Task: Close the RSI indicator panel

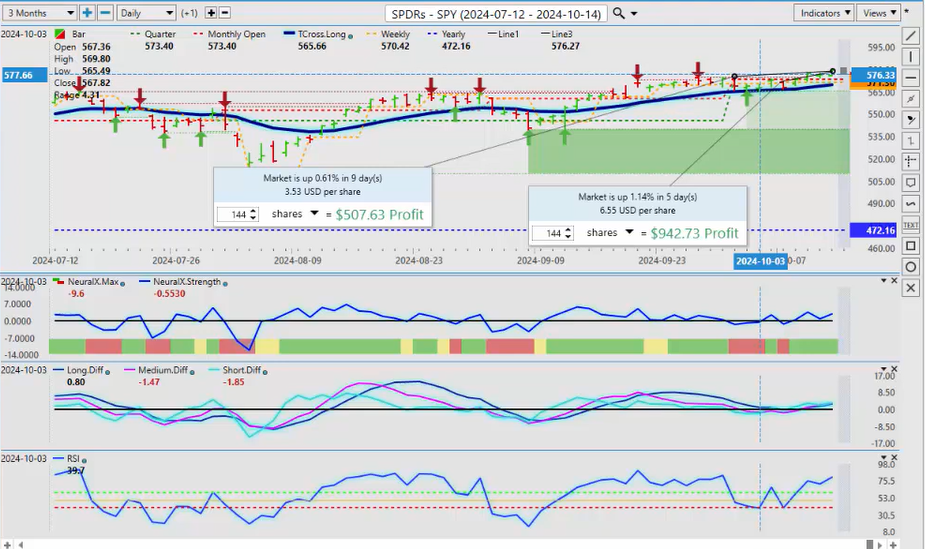Action: [894, 458]
